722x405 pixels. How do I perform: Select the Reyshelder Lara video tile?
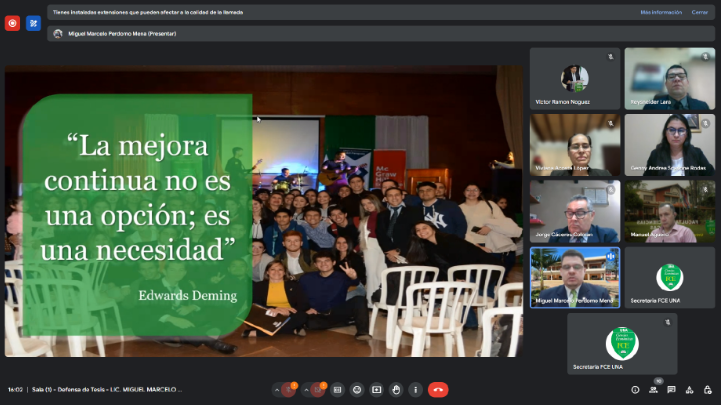670,79
